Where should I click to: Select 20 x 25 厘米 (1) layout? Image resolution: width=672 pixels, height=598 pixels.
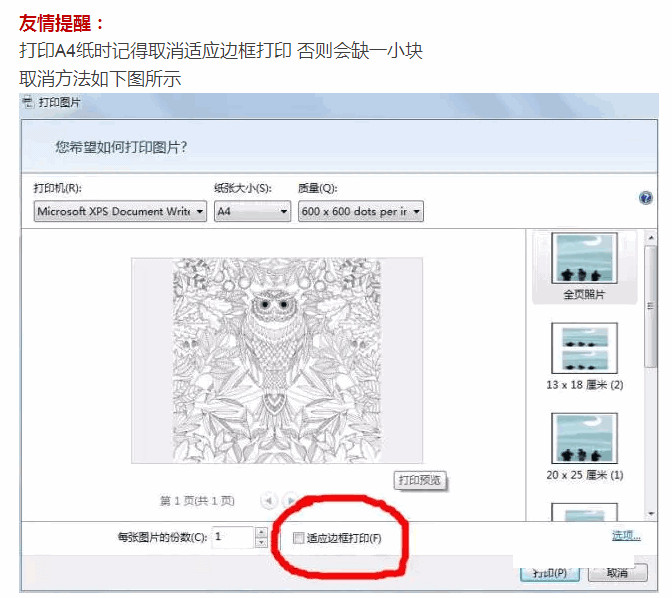(x=585, y=447)
